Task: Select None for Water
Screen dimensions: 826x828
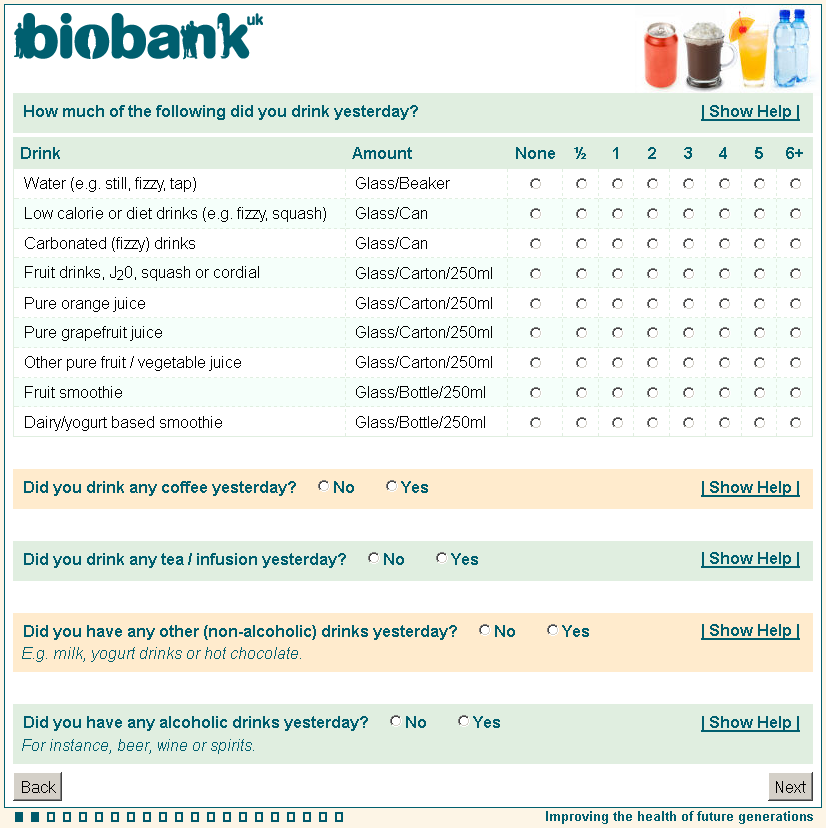Action: pyautogui.click(x=536, y=184)
